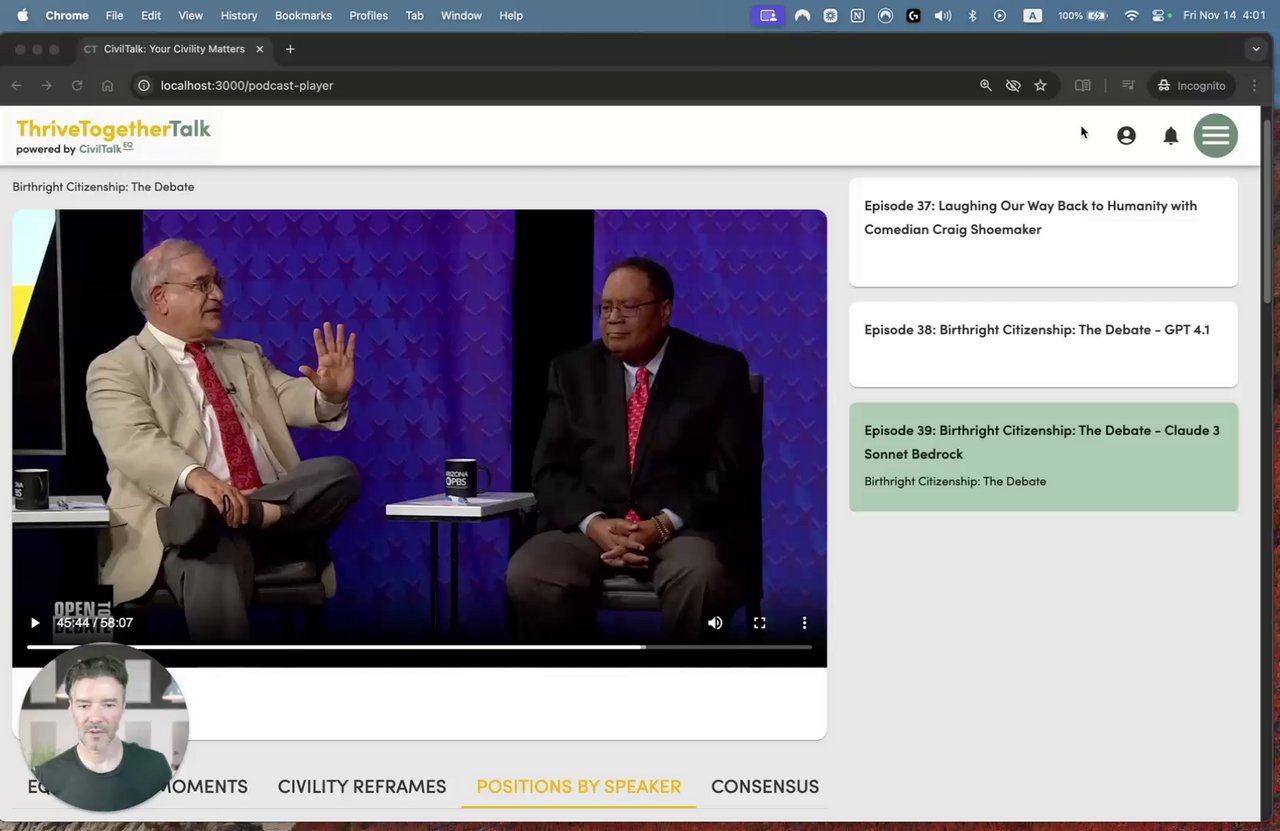Open the video player's three-dot options menu
1280x831 pixels.
pyautogui.click(x=804, y=623)
